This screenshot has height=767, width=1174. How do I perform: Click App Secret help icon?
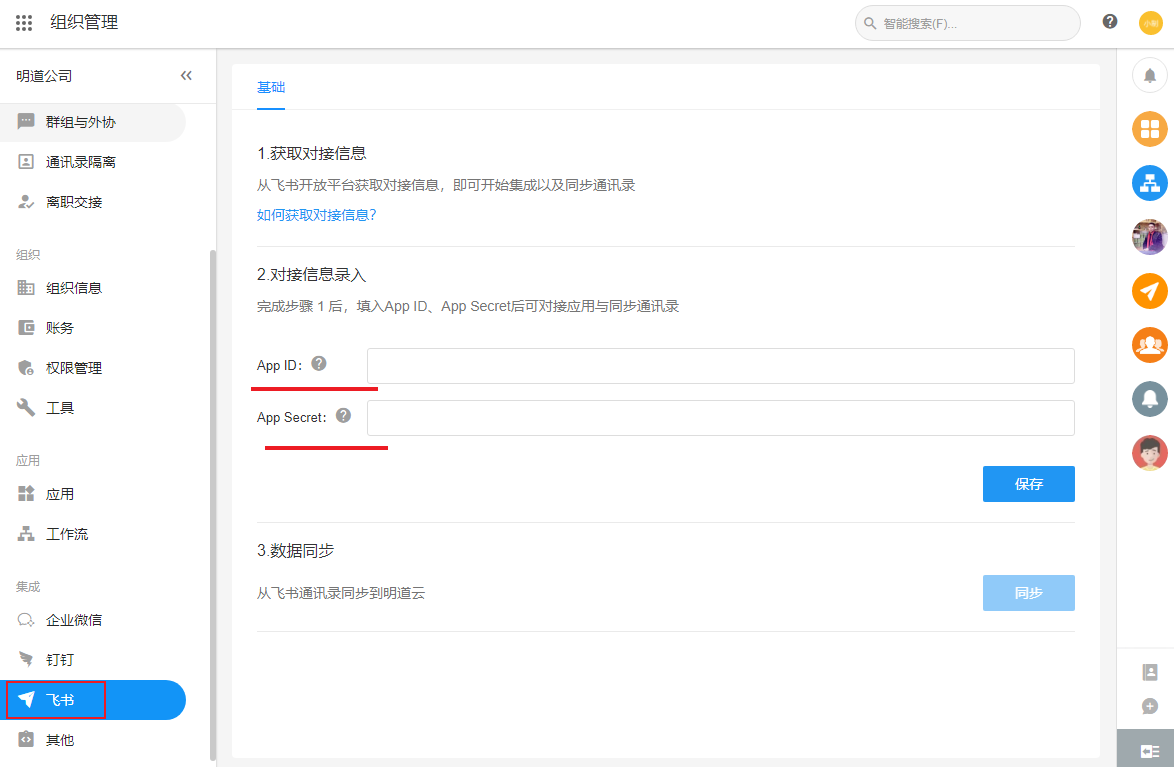tap(344, 416)
